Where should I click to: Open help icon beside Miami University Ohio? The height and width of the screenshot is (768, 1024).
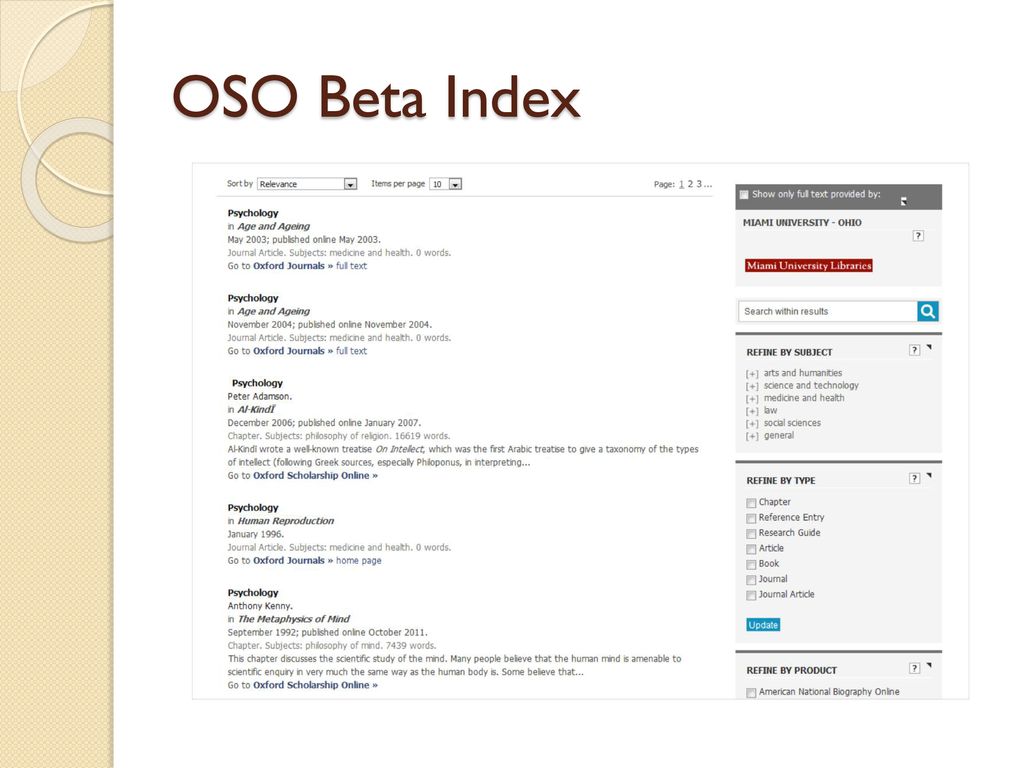[x=918, y=236]
